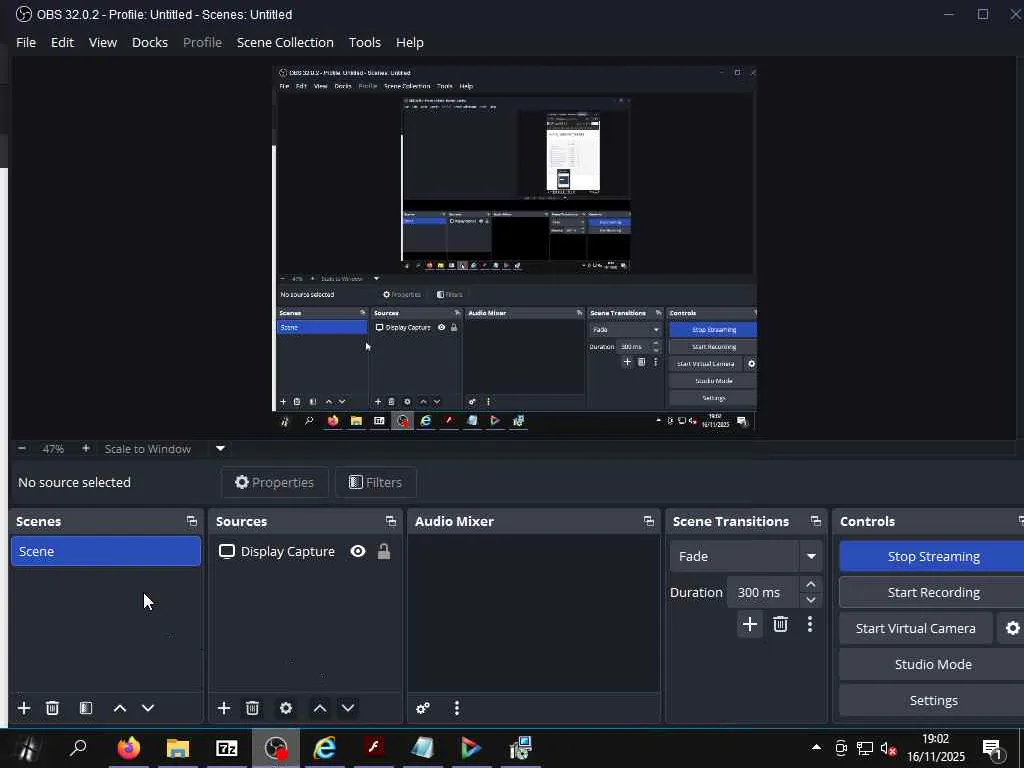Viewport: 1024px width, 768px height.
Task: Open 7-Zip from the taskbar
Action: [227, 748]
